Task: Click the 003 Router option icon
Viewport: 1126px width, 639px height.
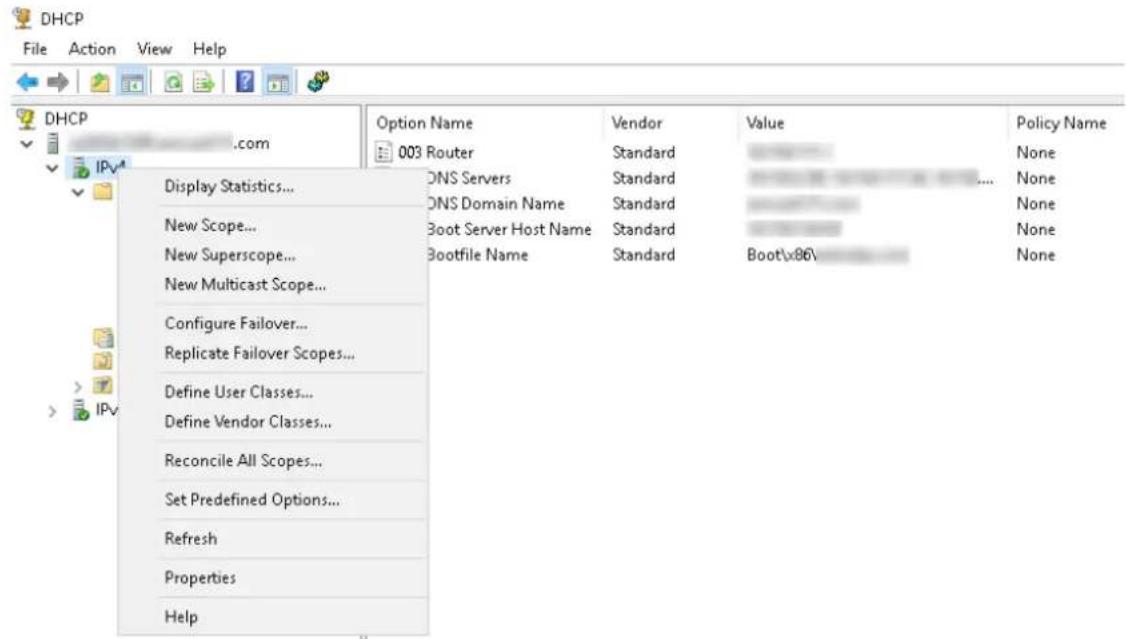Action: [x=383, y=152]
